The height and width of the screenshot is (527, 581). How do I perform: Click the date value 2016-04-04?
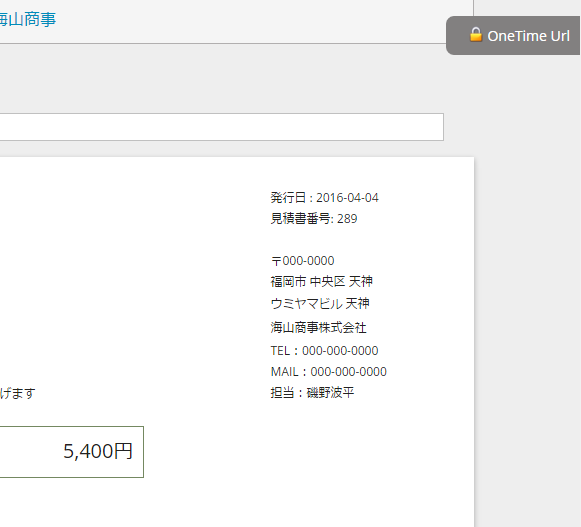point(348,198)
